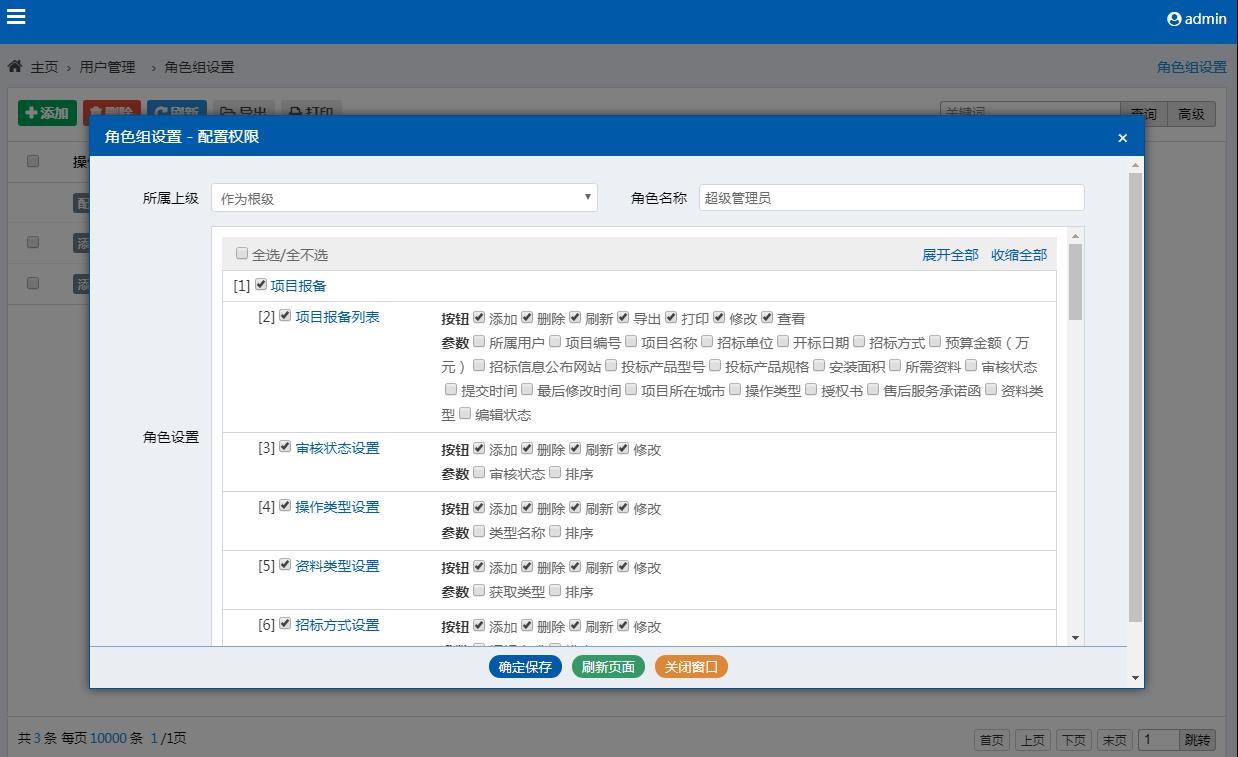Click 查询 button in background page
The width and height of the screenshot is (1238, 757).
coord(1145,114)
